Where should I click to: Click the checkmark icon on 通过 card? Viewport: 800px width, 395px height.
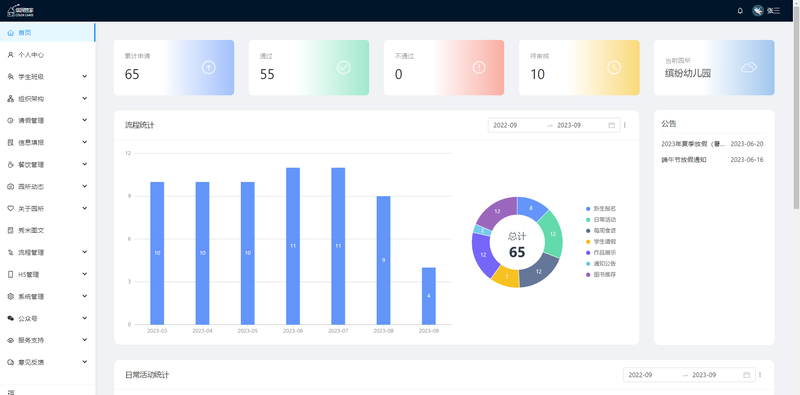pyautogui.click(x=343, y=67)
